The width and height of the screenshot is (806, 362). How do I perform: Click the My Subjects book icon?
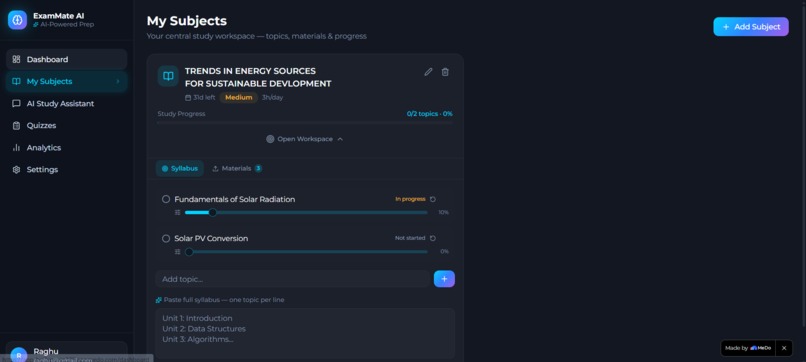pos(16,81)
